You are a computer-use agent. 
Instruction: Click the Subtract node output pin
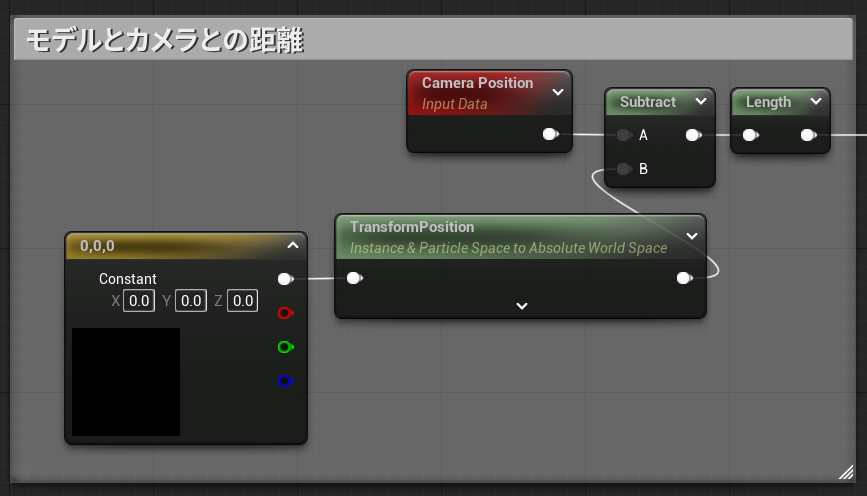pos(692,135)
